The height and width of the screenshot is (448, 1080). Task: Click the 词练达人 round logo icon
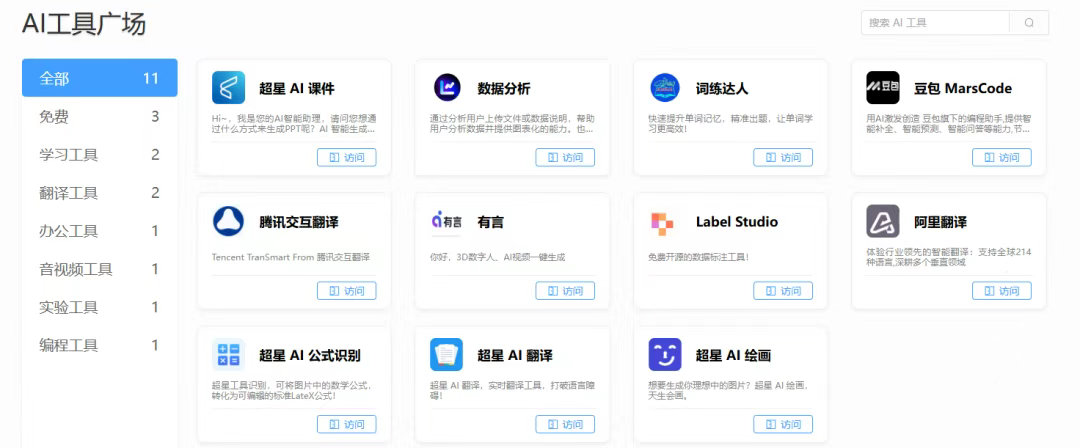(x=665, y=88)
